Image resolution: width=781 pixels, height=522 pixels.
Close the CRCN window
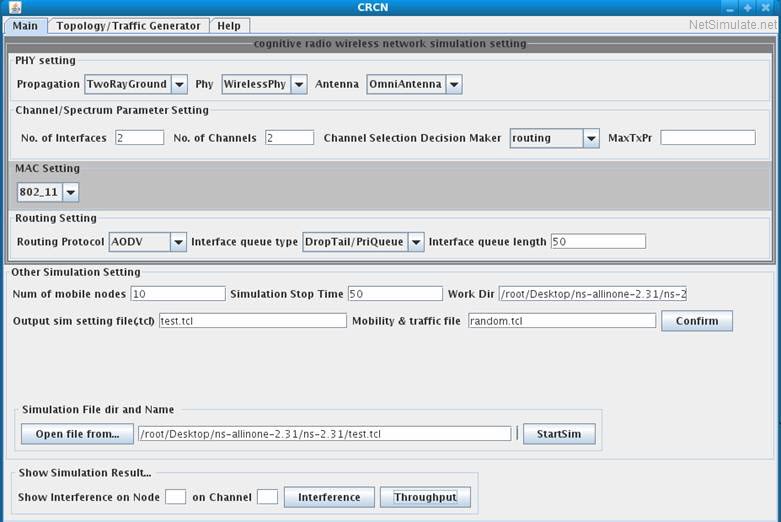pos(766,7)
